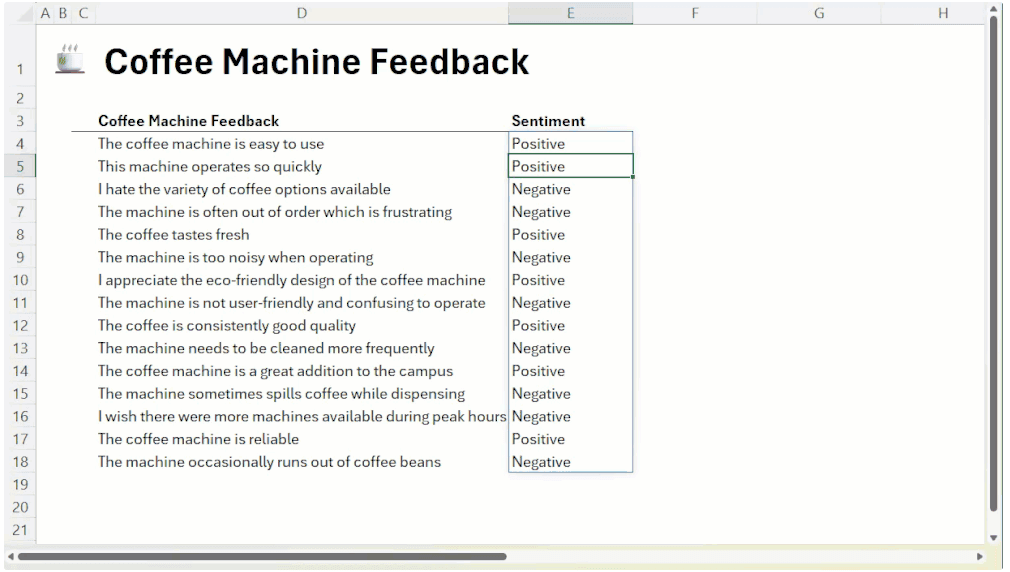Select the Negative sentiment cell in row 7

[570, 211]
